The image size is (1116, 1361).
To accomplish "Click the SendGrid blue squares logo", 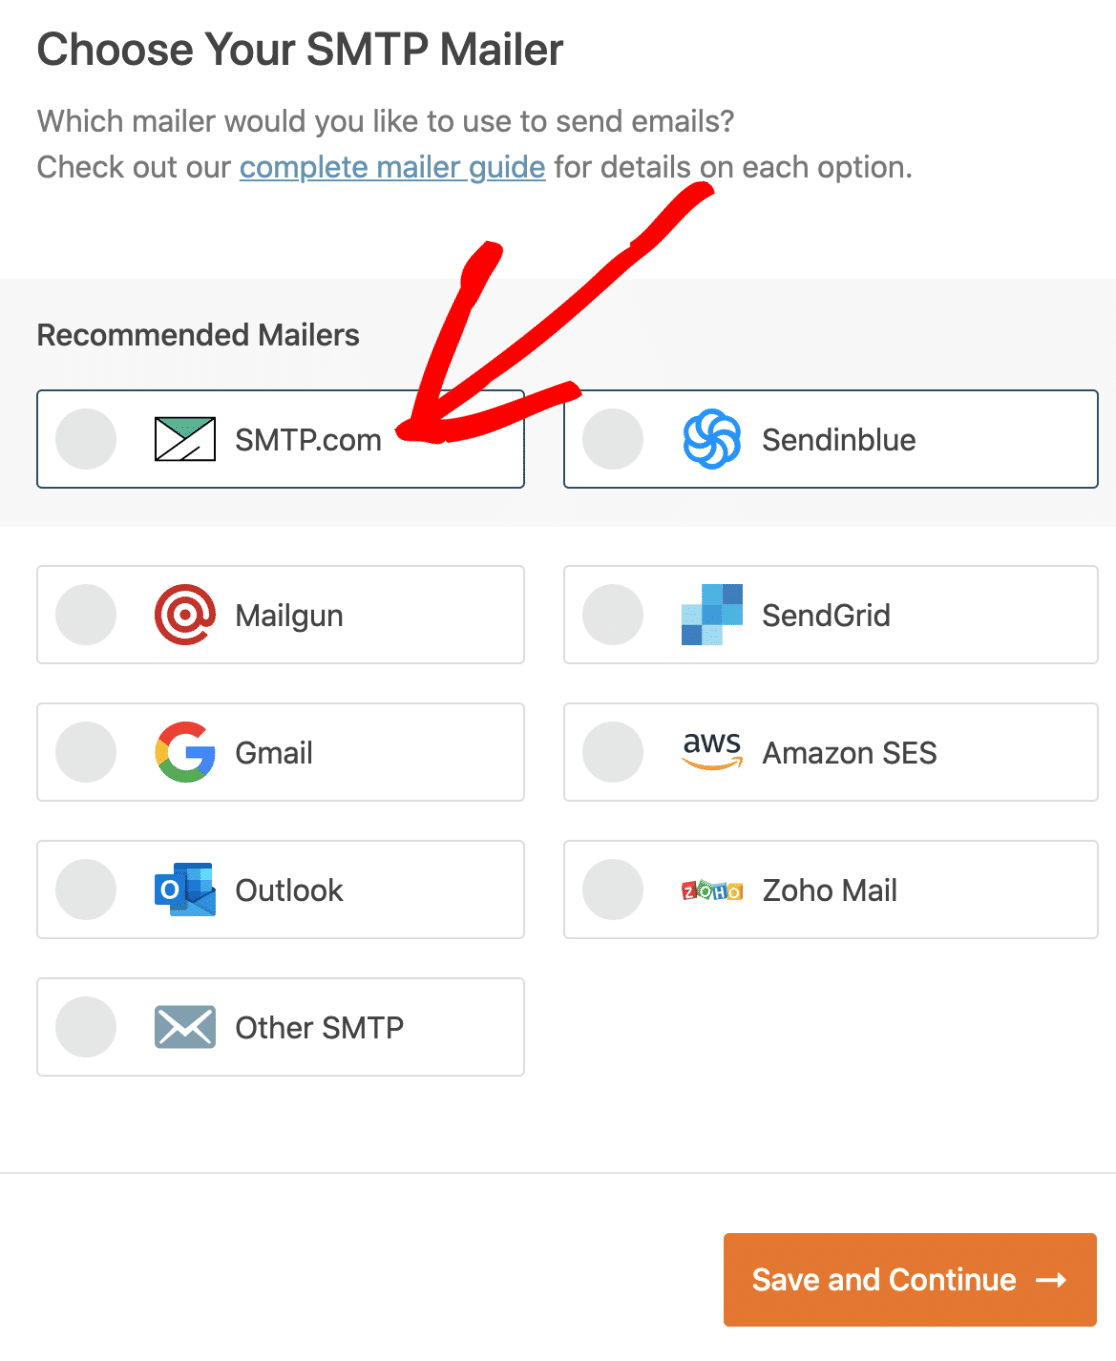I will 712,615.
